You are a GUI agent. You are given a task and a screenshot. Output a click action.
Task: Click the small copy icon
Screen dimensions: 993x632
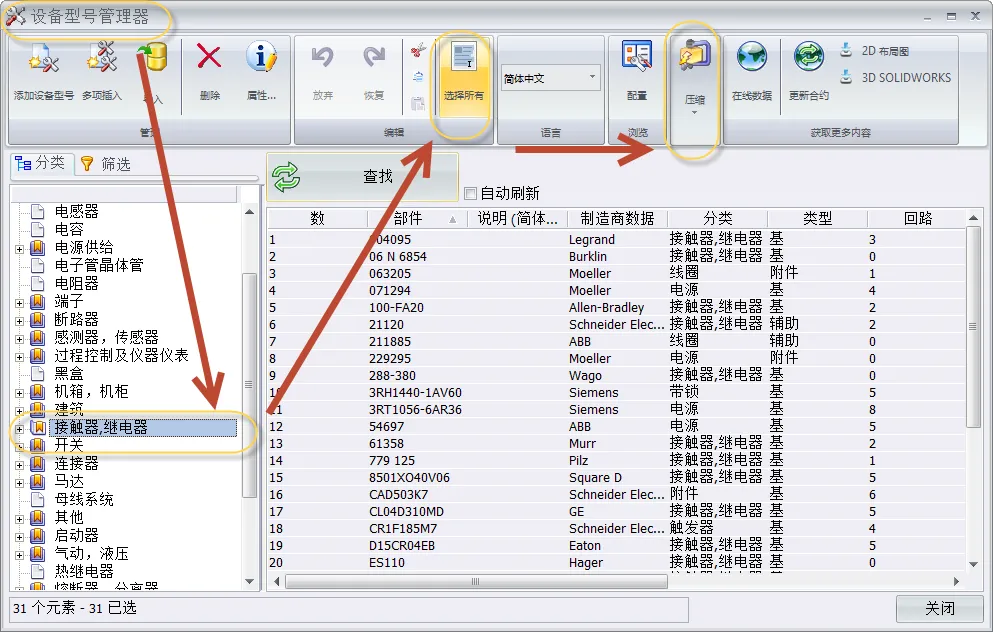click(418, 77)
